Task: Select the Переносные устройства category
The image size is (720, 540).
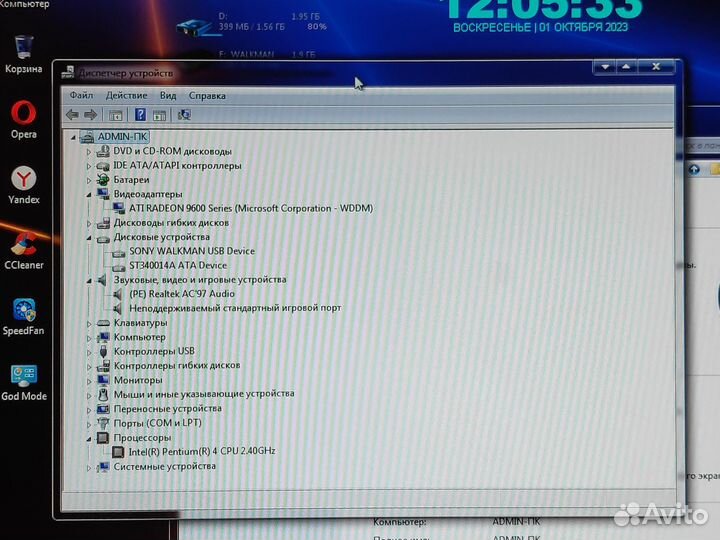Action: 168,408
